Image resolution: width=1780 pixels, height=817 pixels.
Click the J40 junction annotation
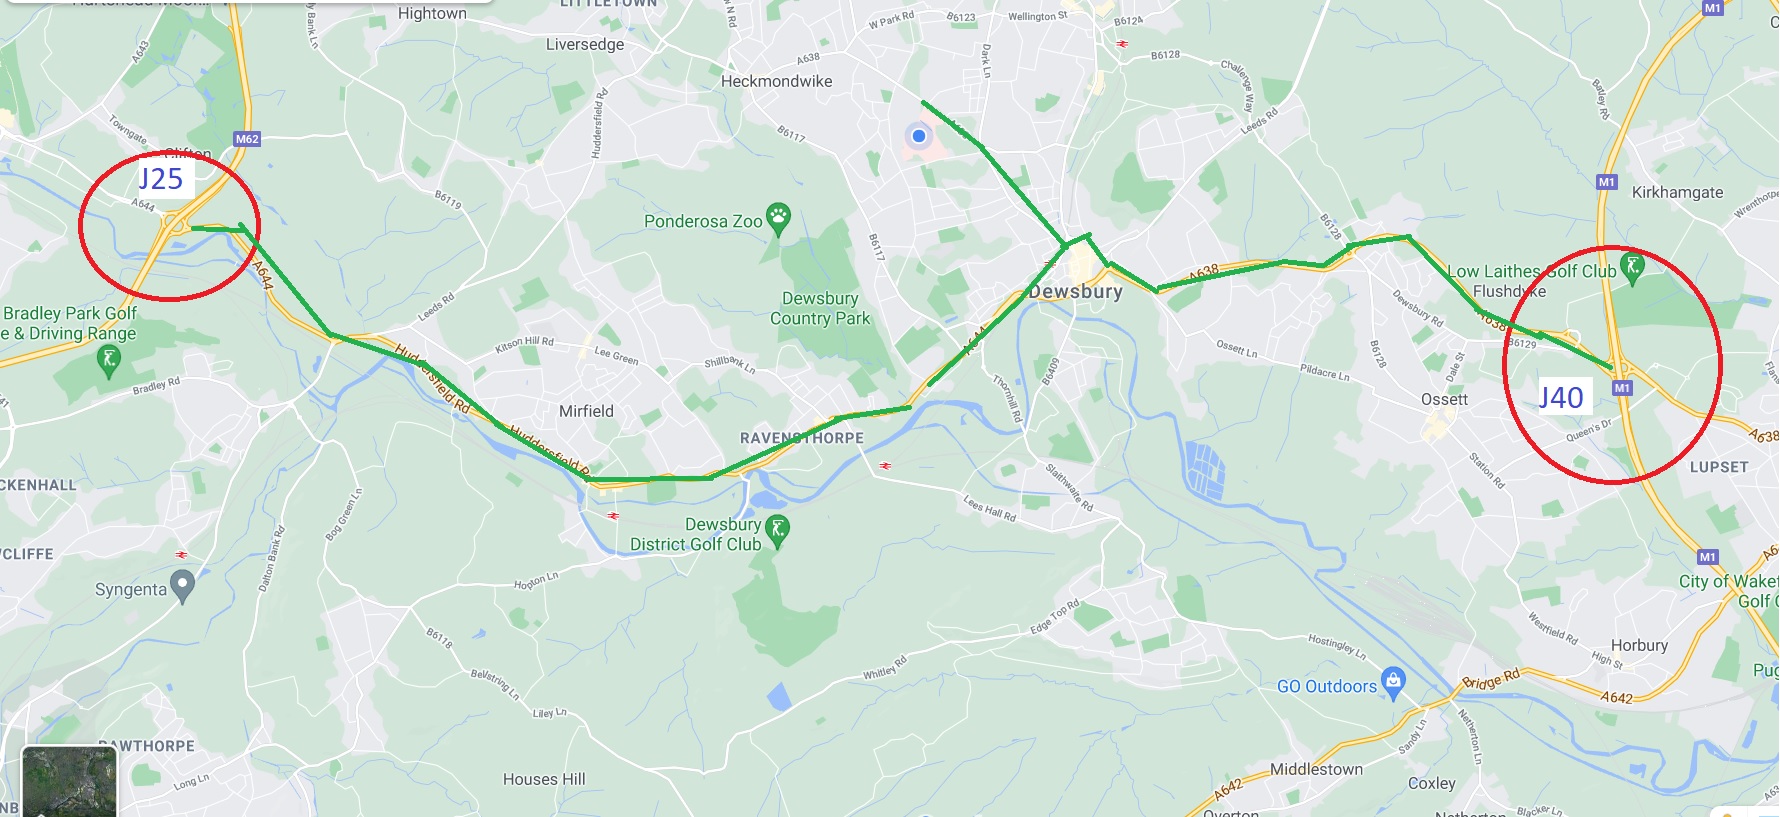click(1561, 398)
